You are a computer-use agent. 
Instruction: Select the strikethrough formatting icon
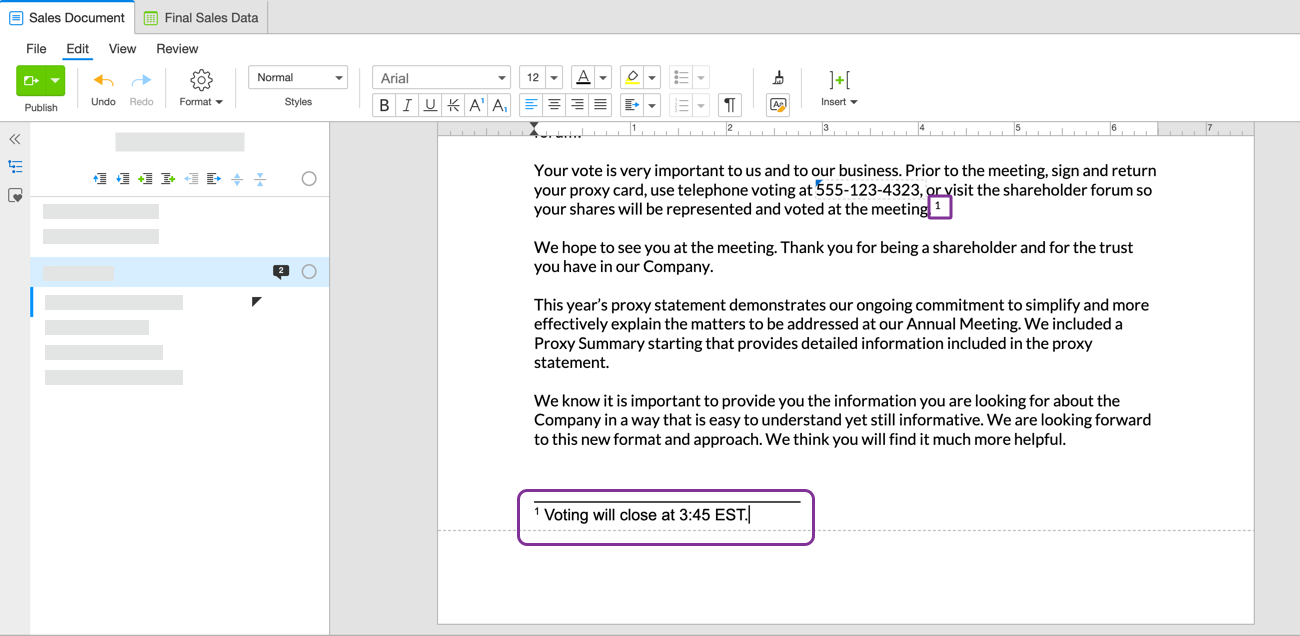coord(453,104)
